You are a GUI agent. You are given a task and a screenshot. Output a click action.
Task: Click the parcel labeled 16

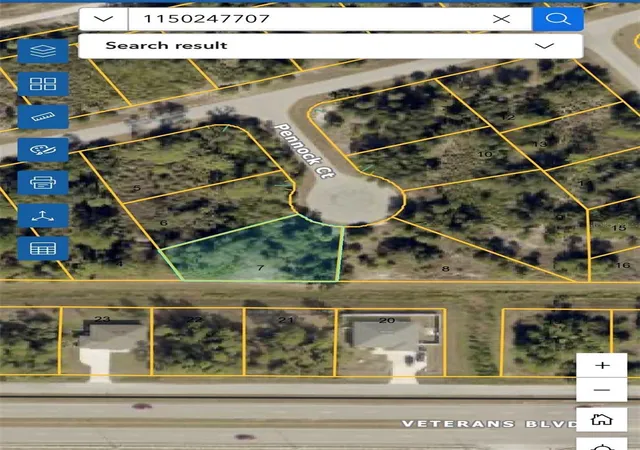(623, 265)
